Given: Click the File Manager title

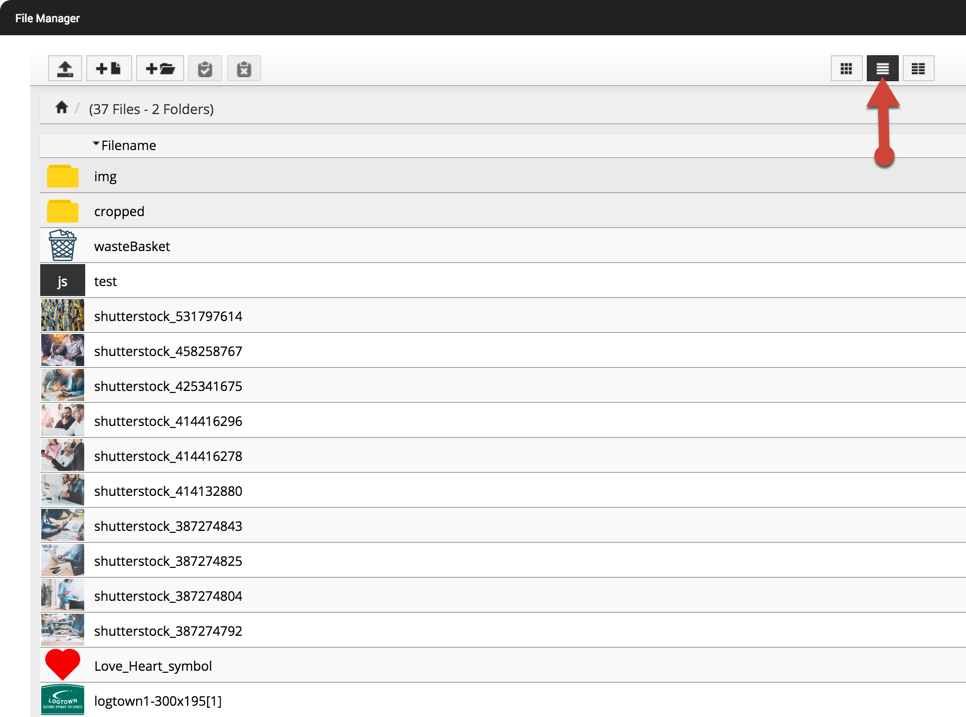Looking at the screenshot, I should pos(47,18).
